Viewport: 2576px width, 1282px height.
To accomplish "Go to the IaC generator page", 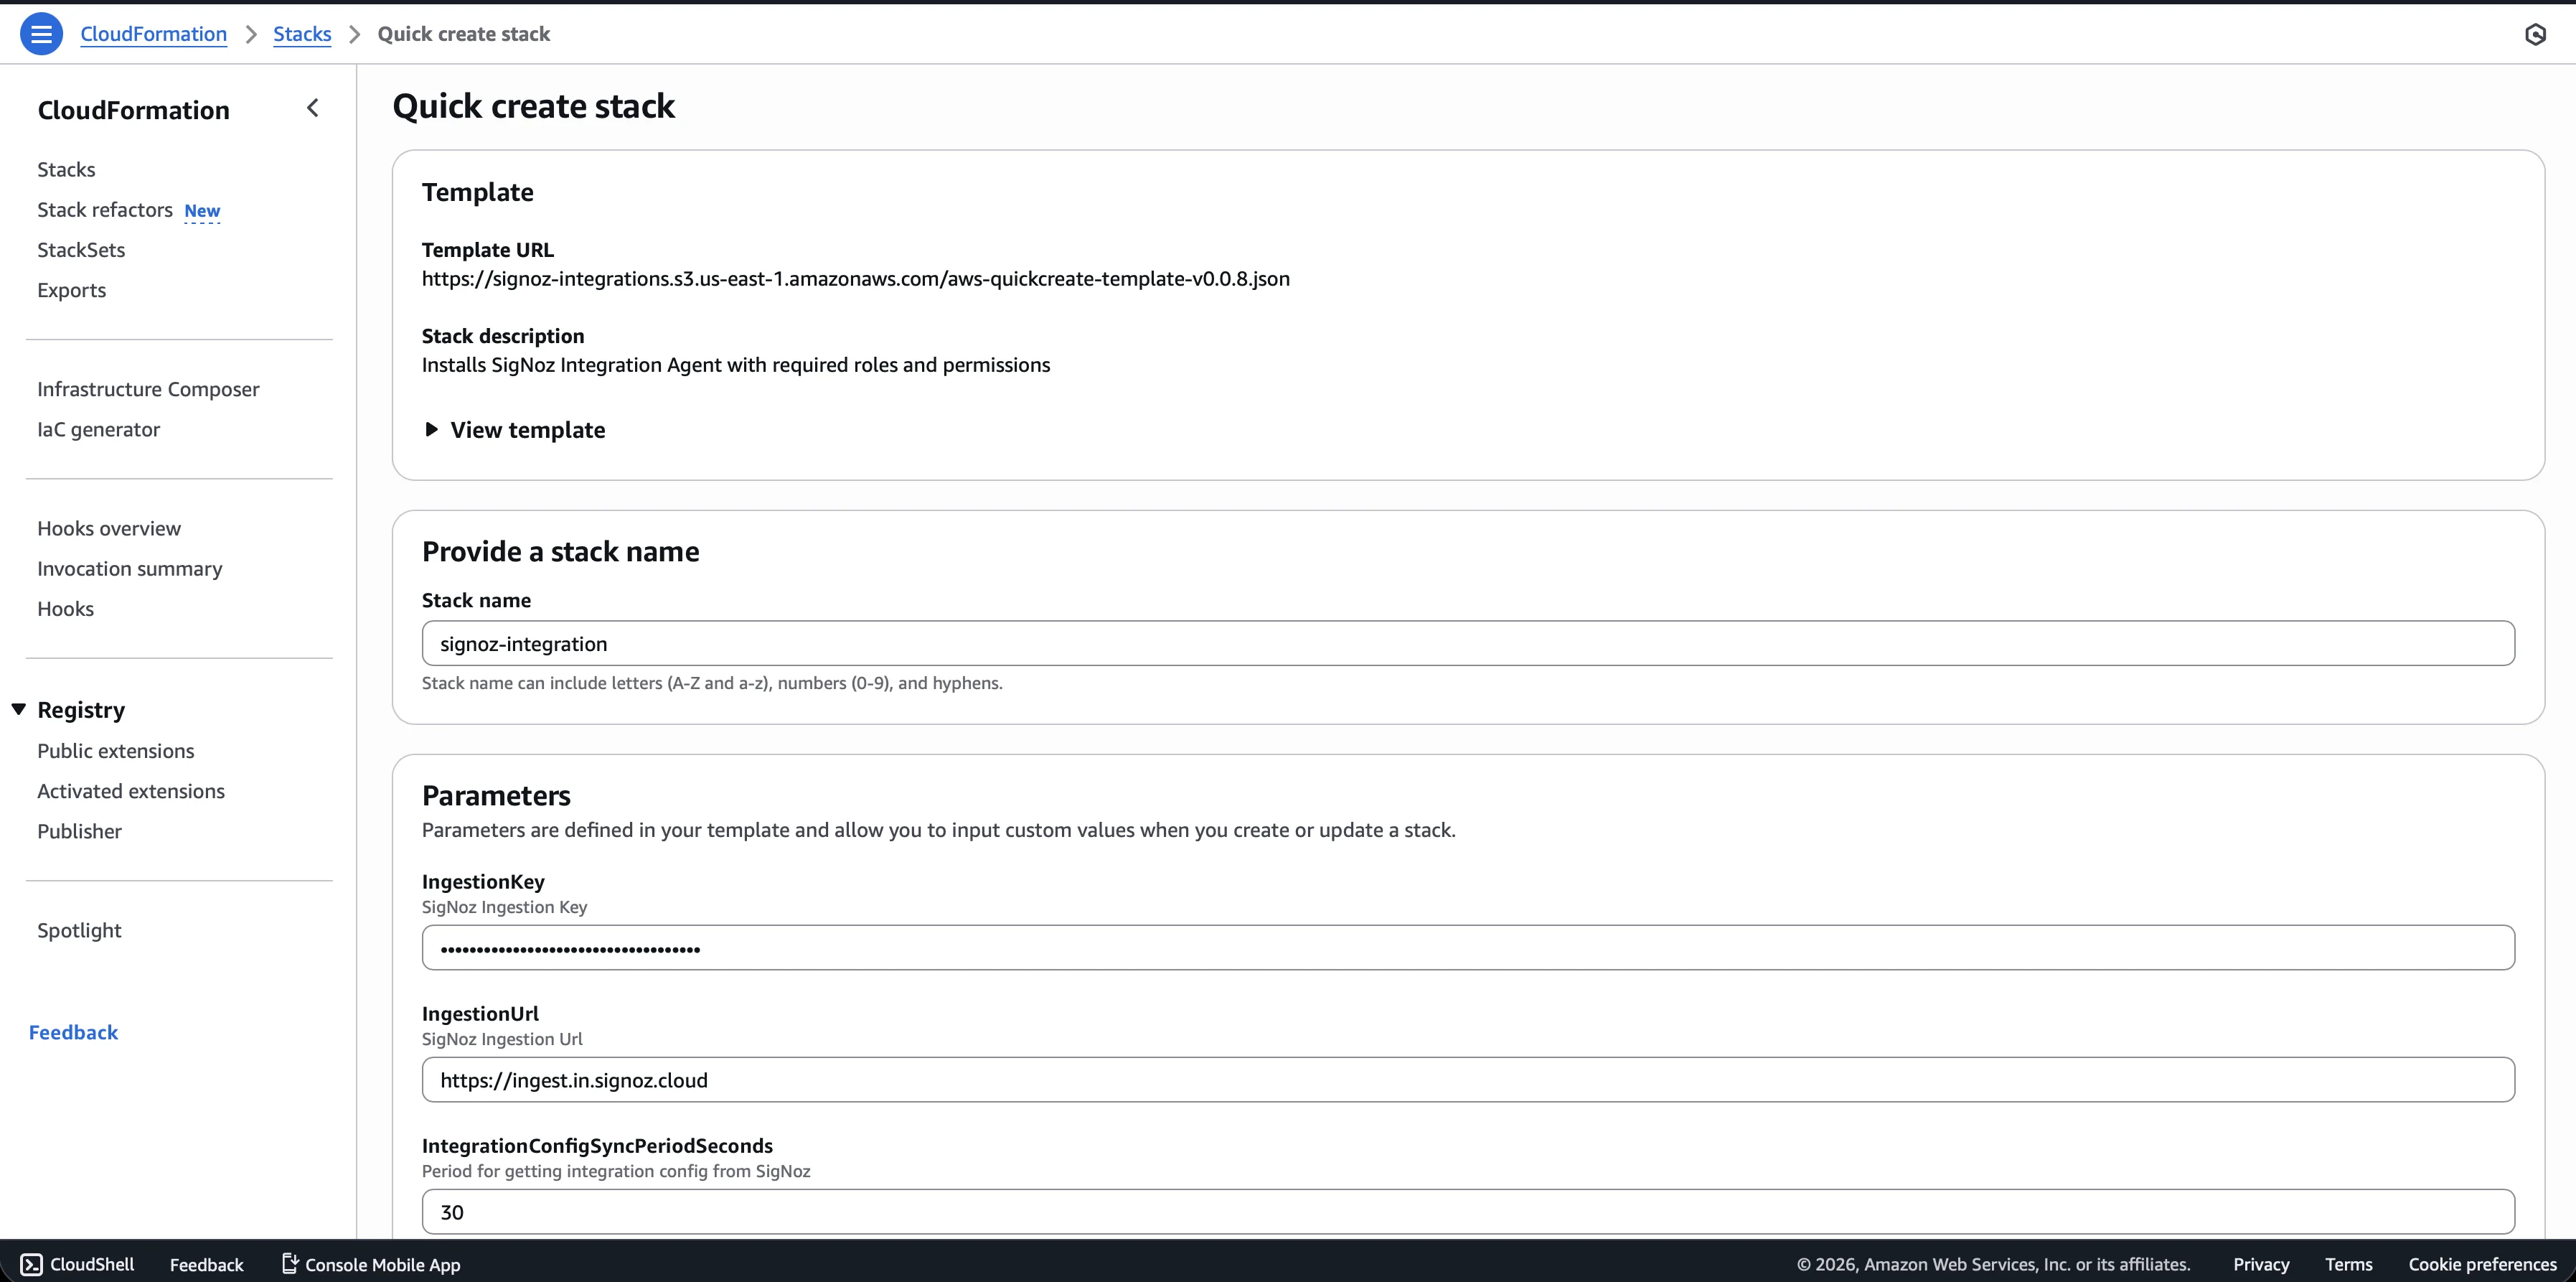I will [98, 429].
